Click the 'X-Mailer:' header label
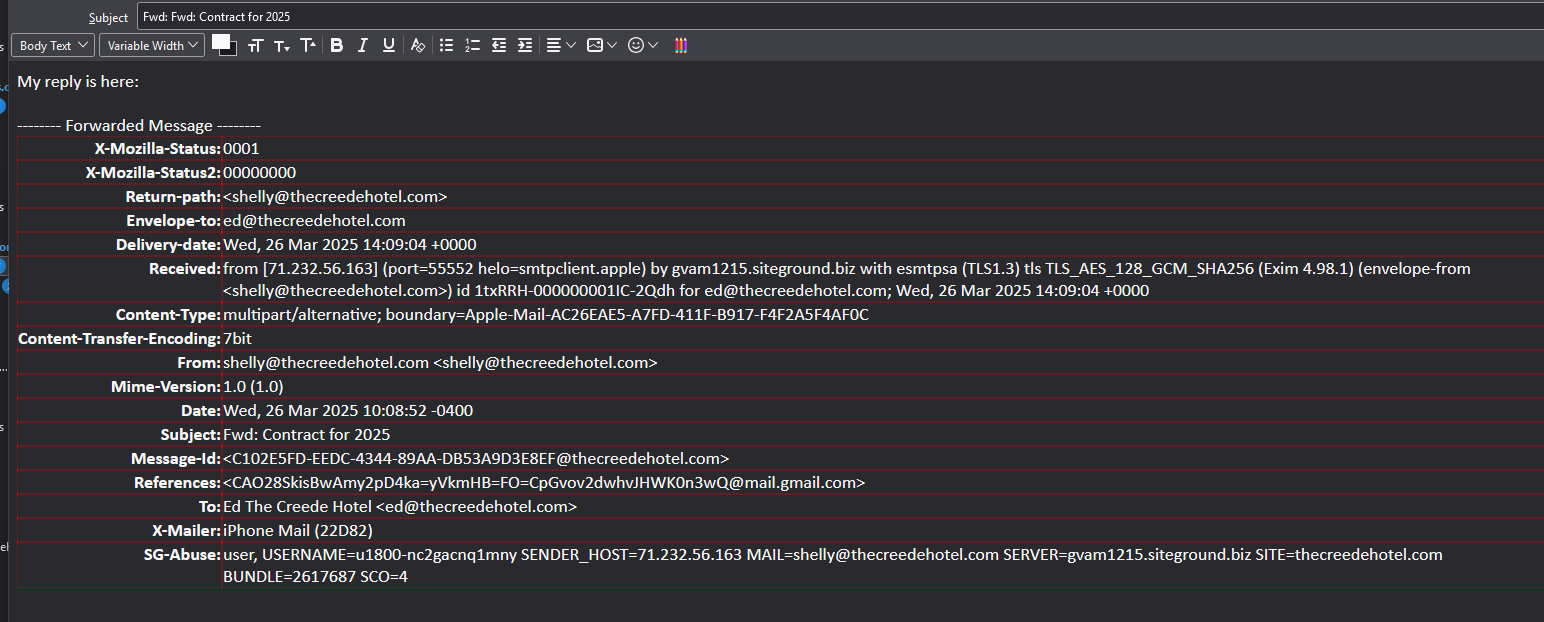This screenshot has height=622, width=1544. 186,531
